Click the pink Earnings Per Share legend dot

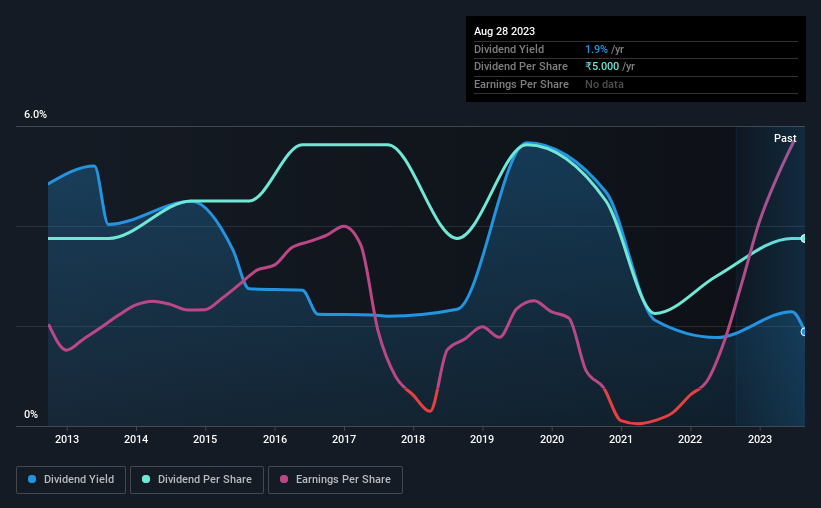tap(284, 479)
